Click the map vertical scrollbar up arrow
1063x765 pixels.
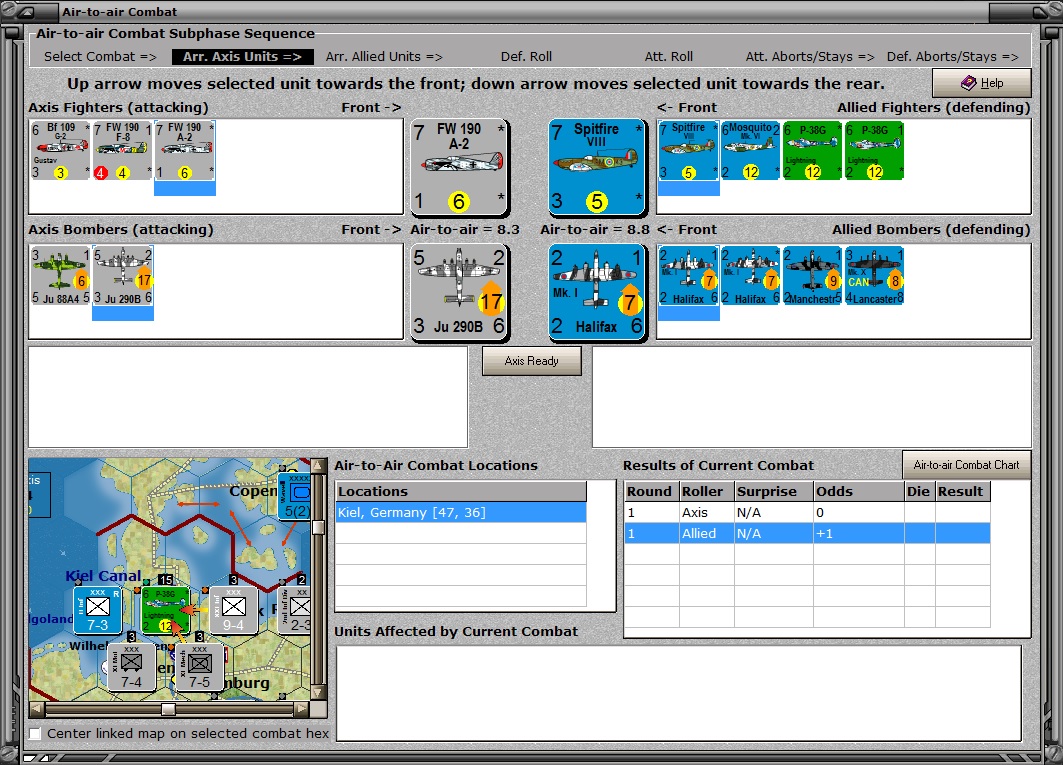click(x=318, y=466)
